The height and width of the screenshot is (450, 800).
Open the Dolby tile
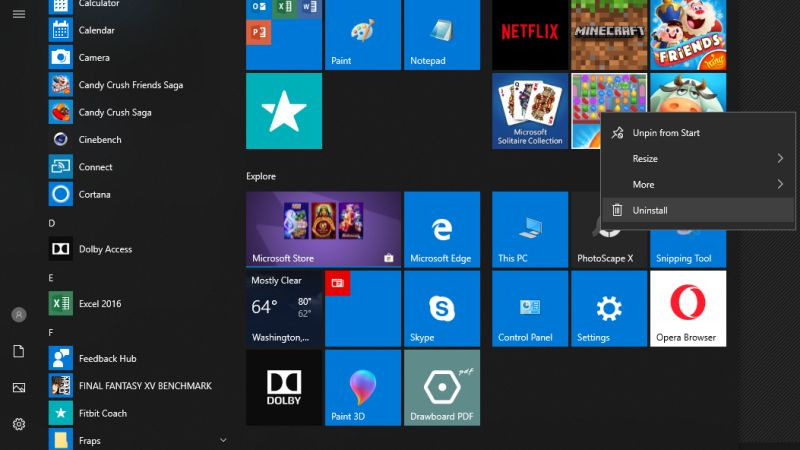(x=284, y=388)
